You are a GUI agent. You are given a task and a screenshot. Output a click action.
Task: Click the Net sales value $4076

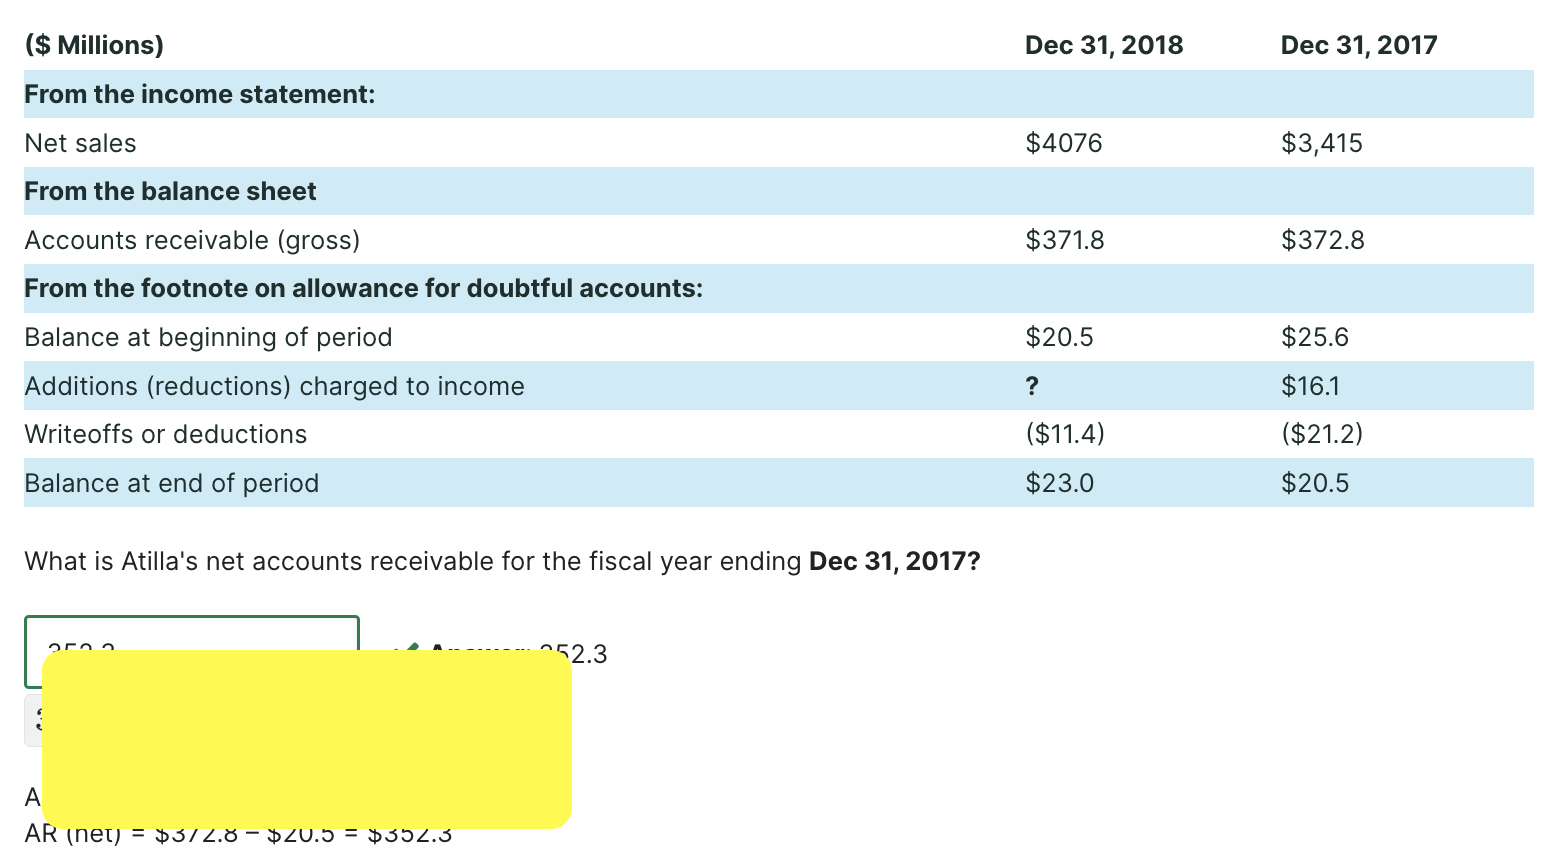[x=1064, y=143]
